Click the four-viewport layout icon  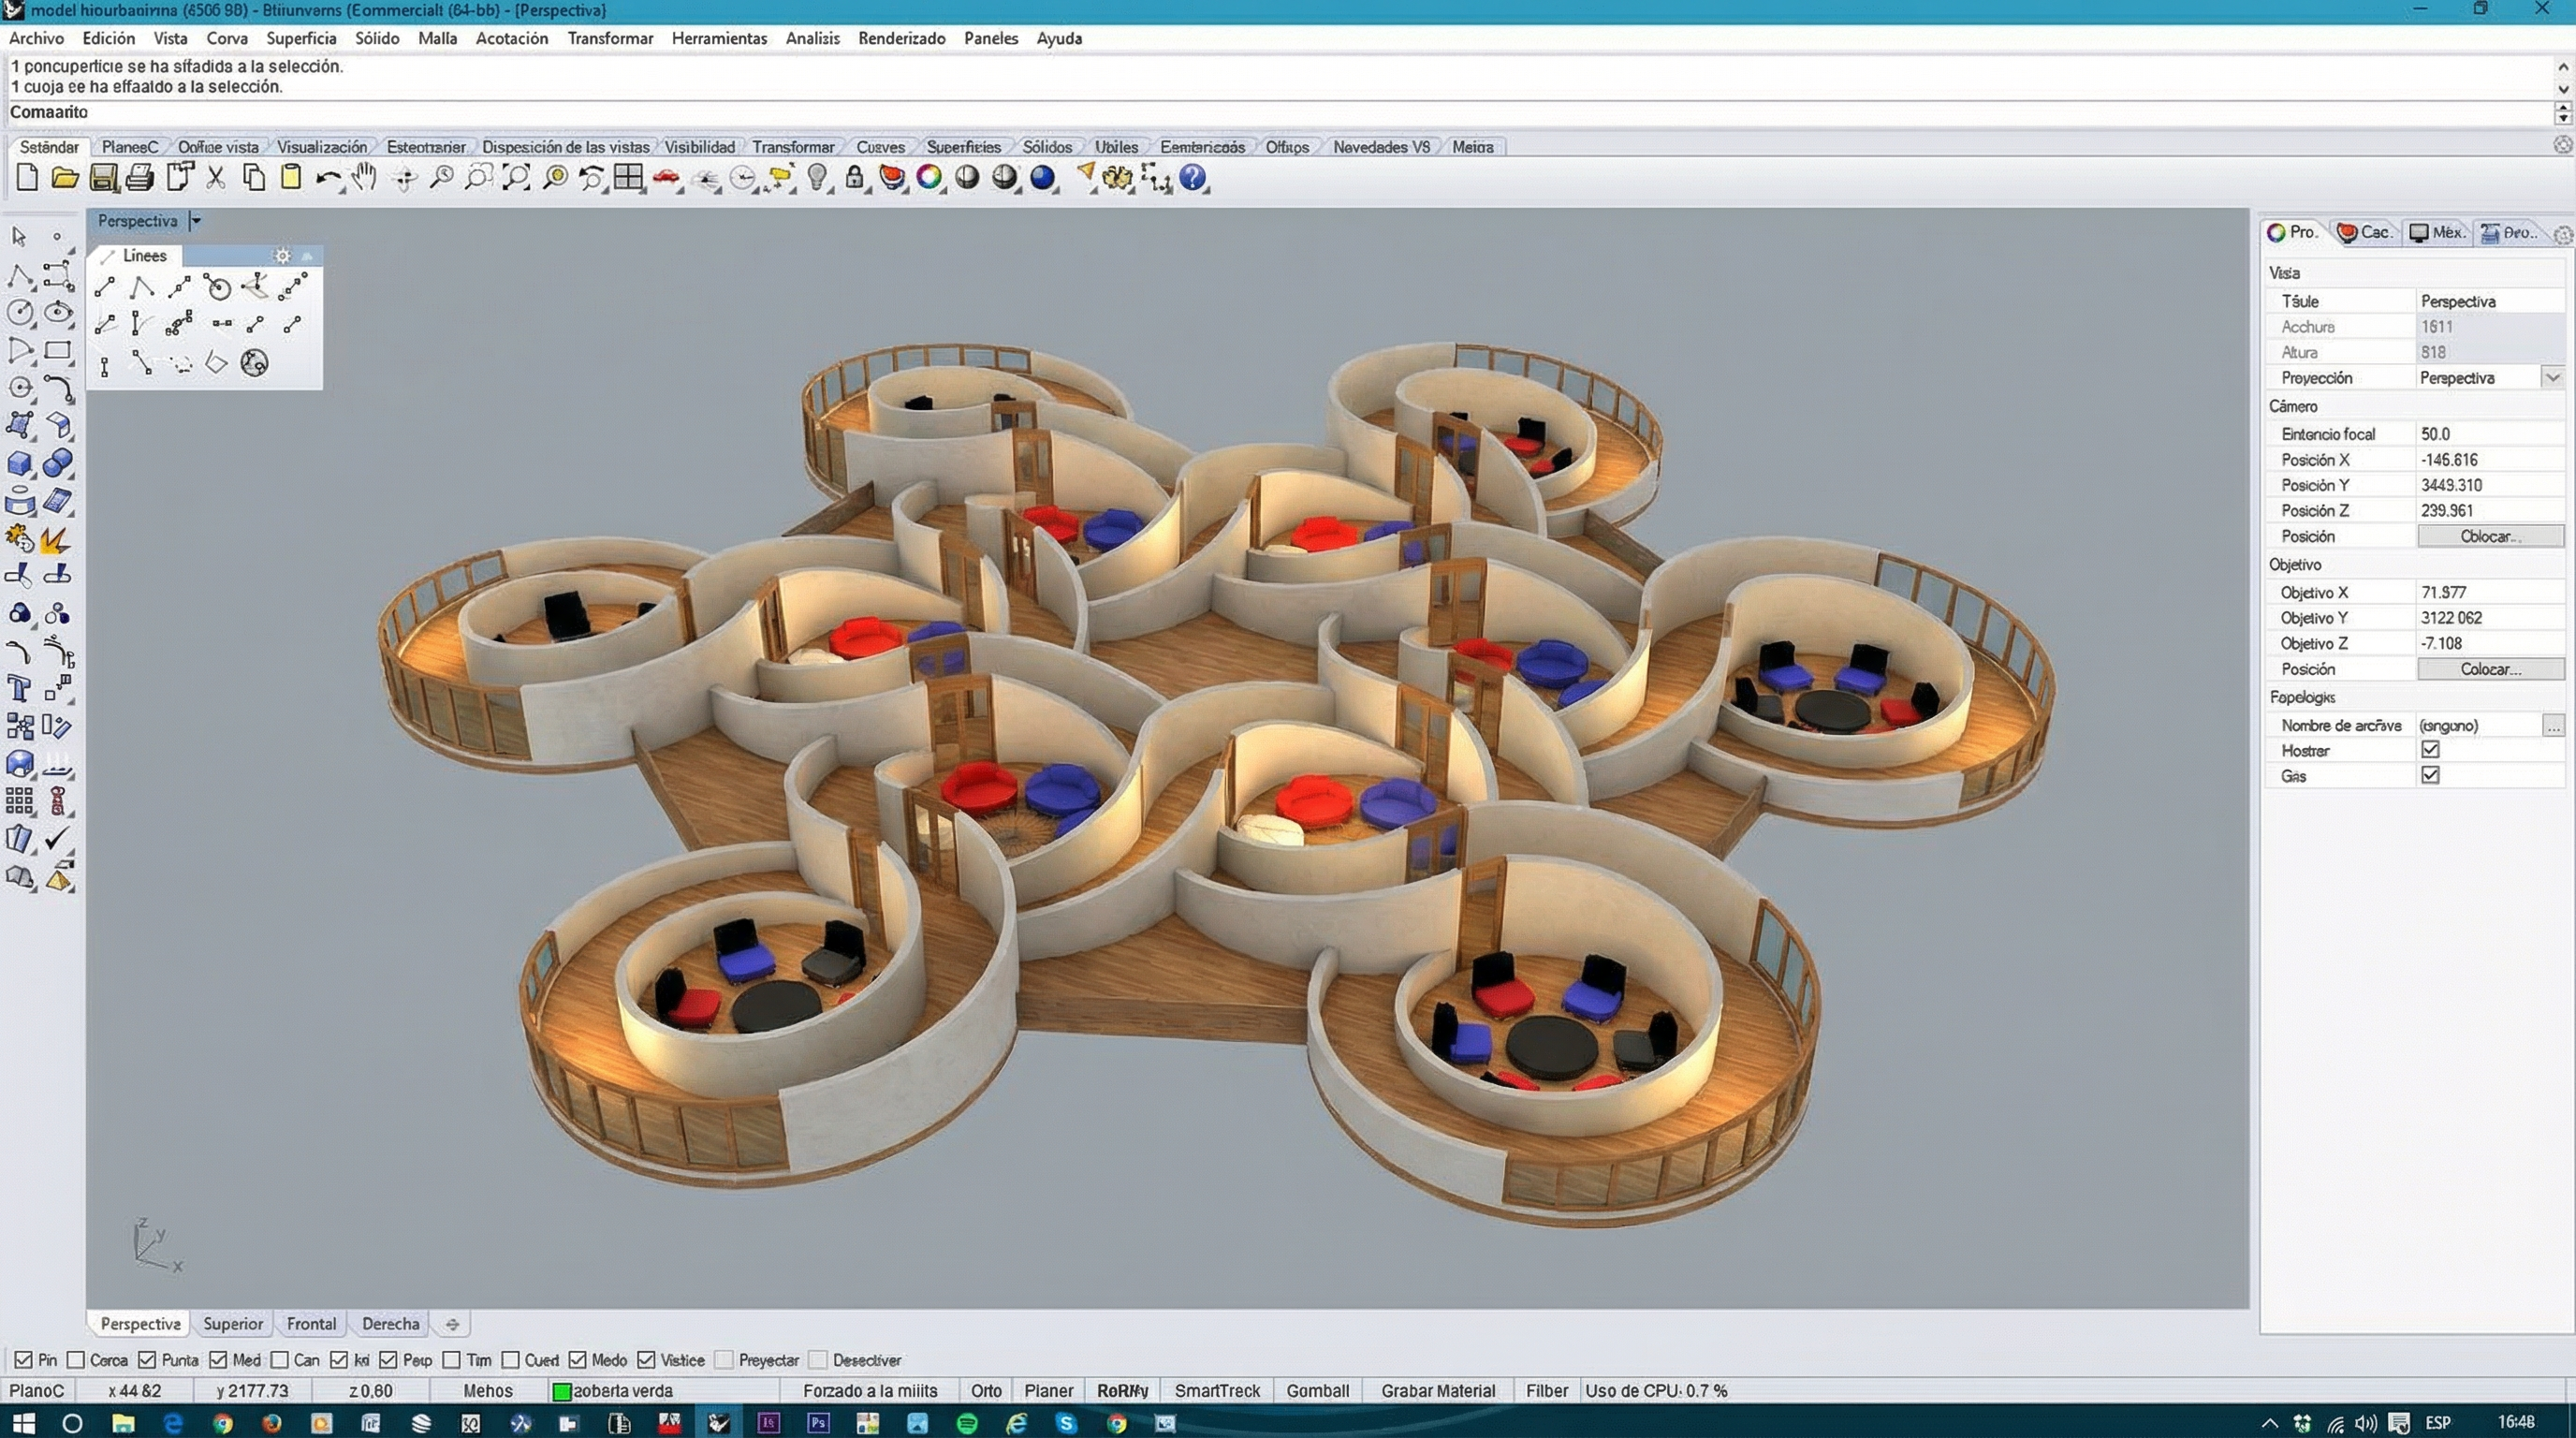coord(628,178)
